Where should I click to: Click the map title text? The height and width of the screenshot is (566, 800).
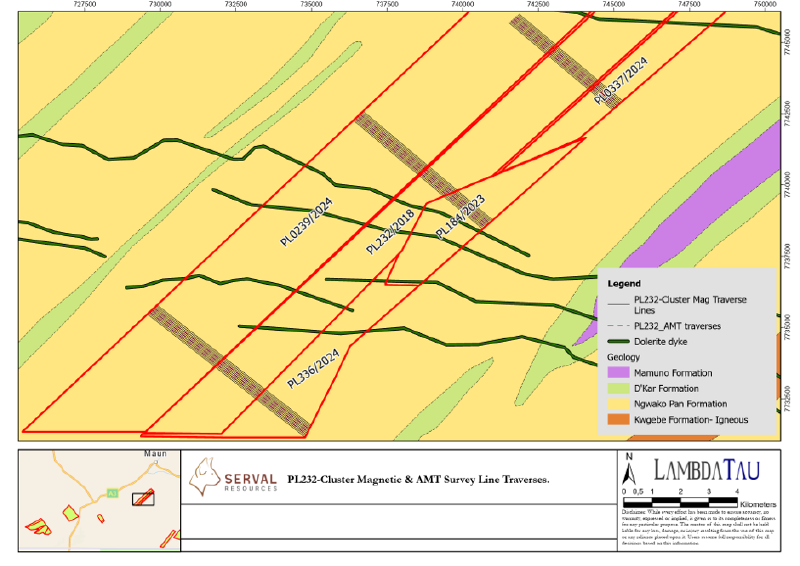coord(418,479)
